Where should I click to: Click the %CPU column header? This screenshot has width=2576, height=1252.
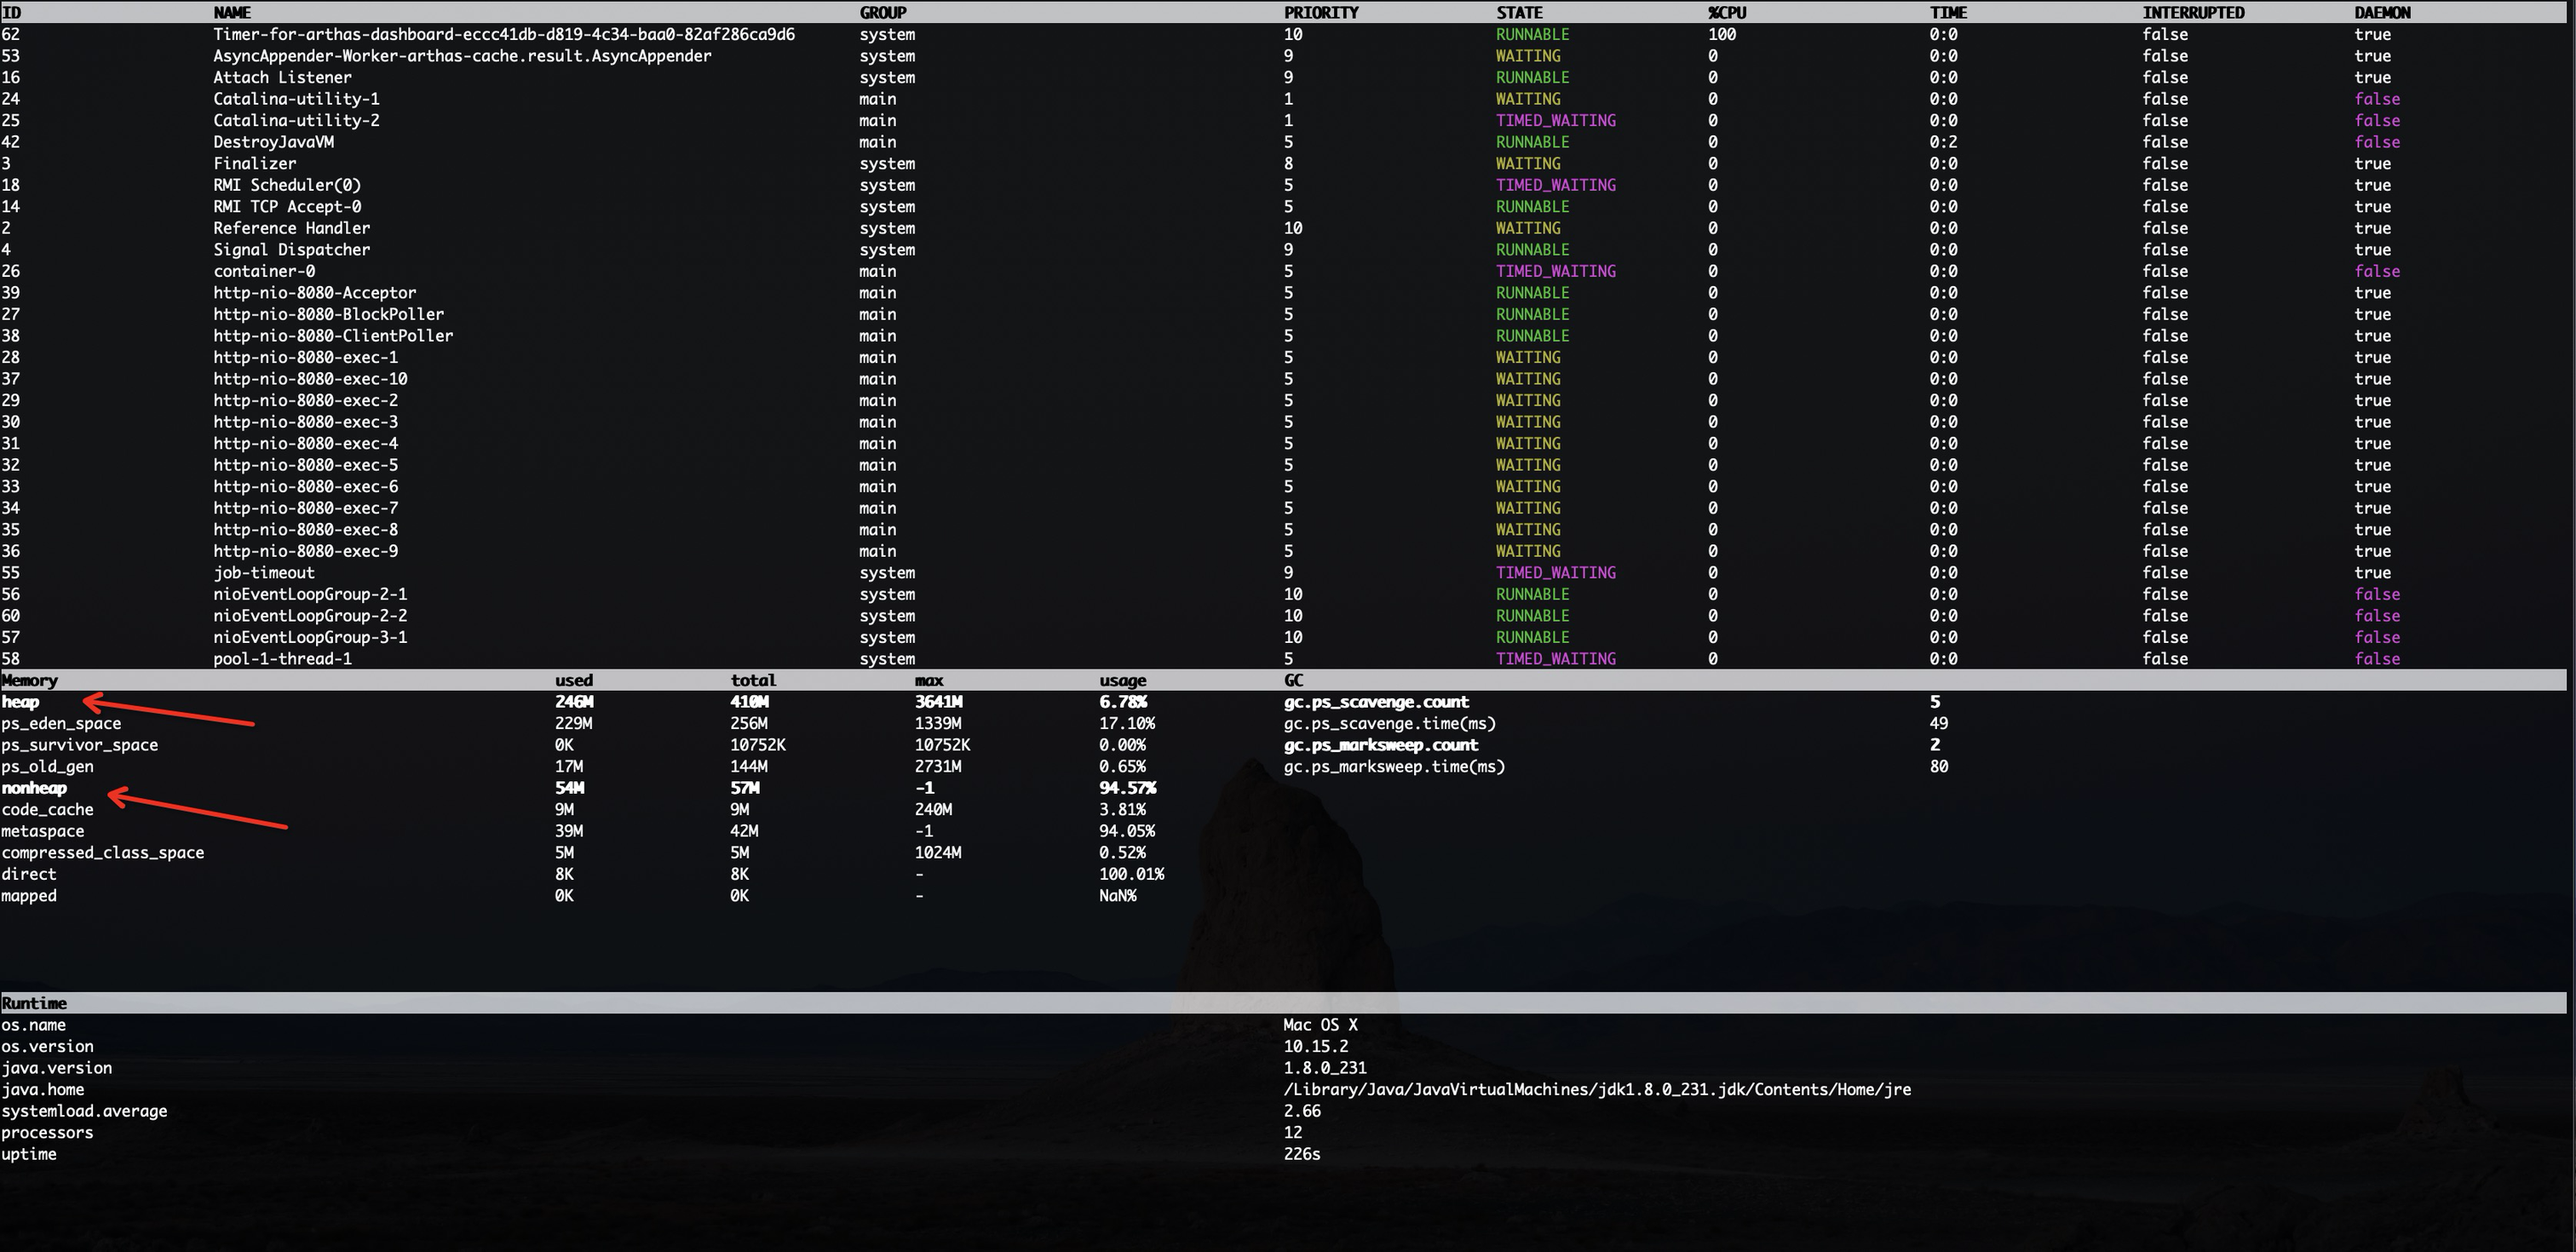point(1727,13)
